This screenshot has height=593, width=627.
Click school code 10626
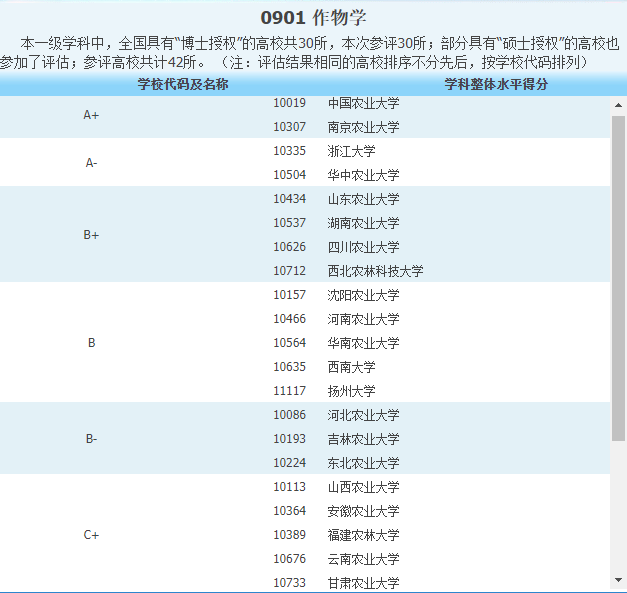pyautogui.click(x=290, y=247)
